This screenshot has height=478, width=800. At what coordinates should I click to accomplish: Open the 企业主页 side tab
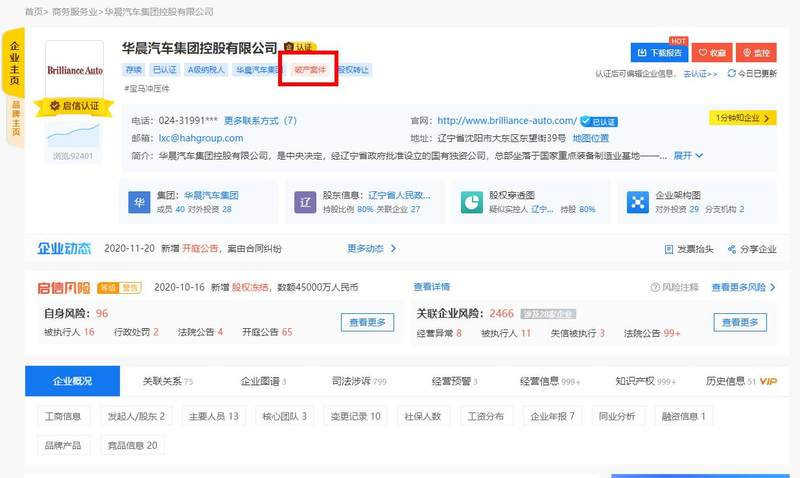click(x=14, y=63)
